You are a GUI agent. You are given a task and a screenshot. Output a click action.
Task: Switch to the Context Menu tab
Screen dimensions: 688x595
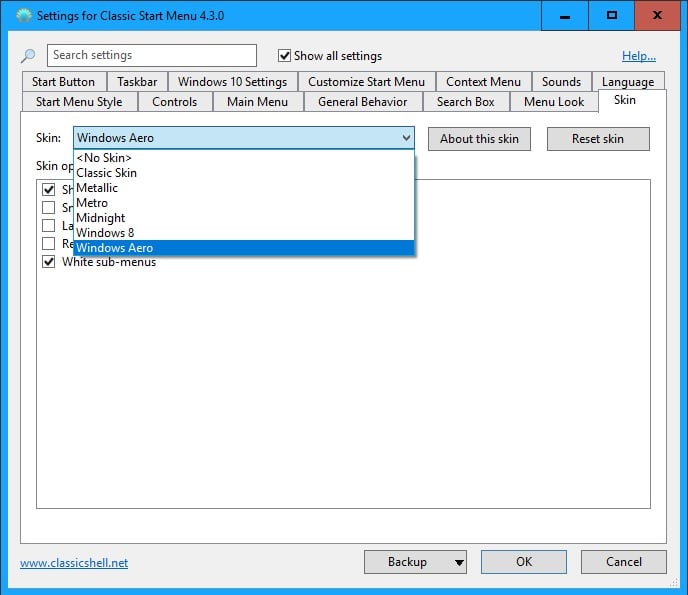(x=484, y=82)
